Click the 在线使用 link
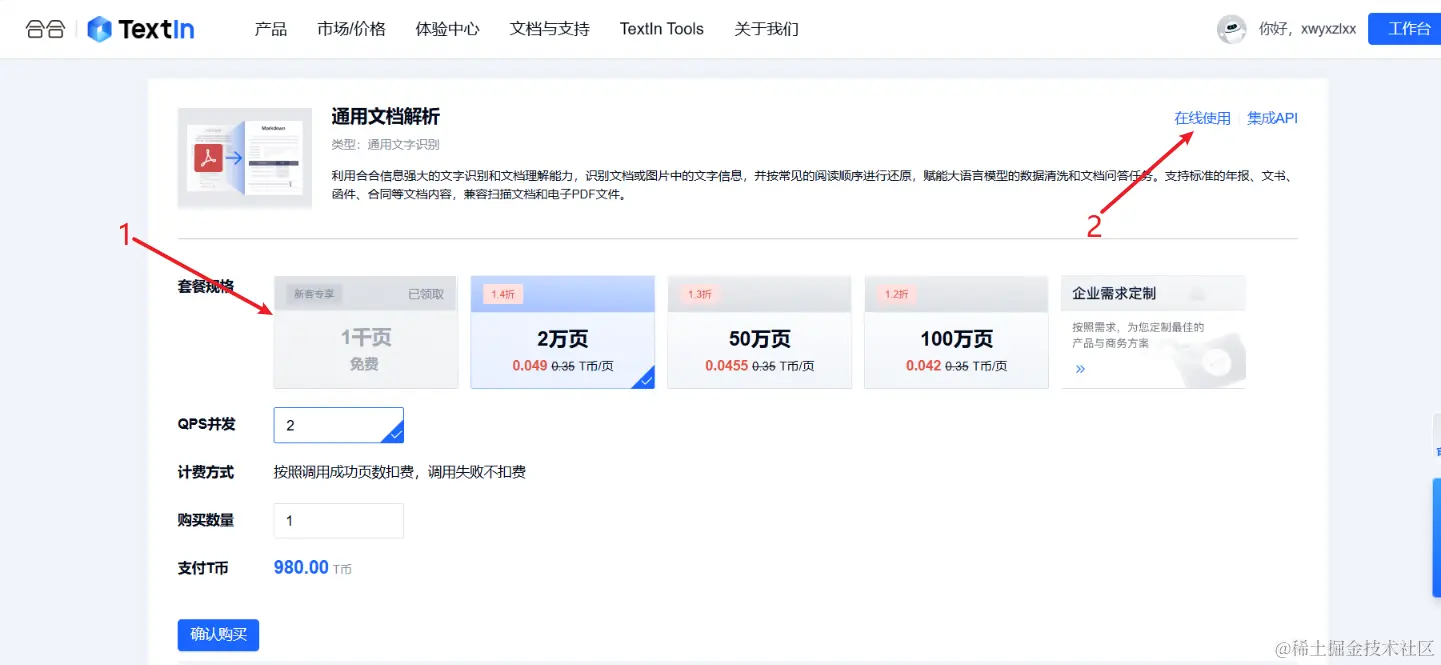 [x=1202, y=118]
